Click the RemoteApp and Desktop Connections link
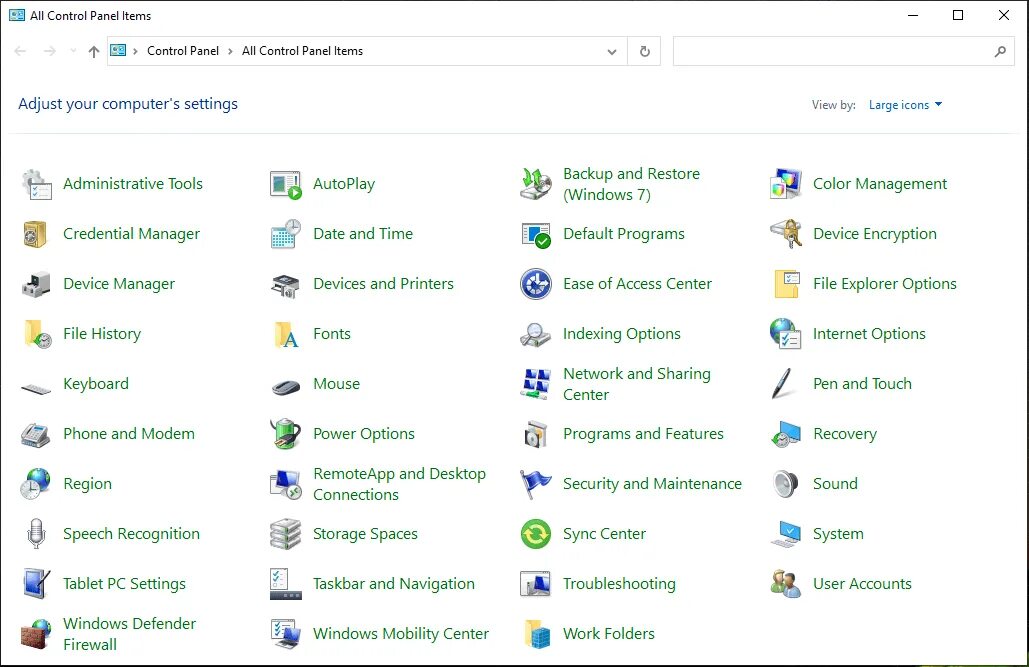The image size is (1029, 667). click(399, 484)
